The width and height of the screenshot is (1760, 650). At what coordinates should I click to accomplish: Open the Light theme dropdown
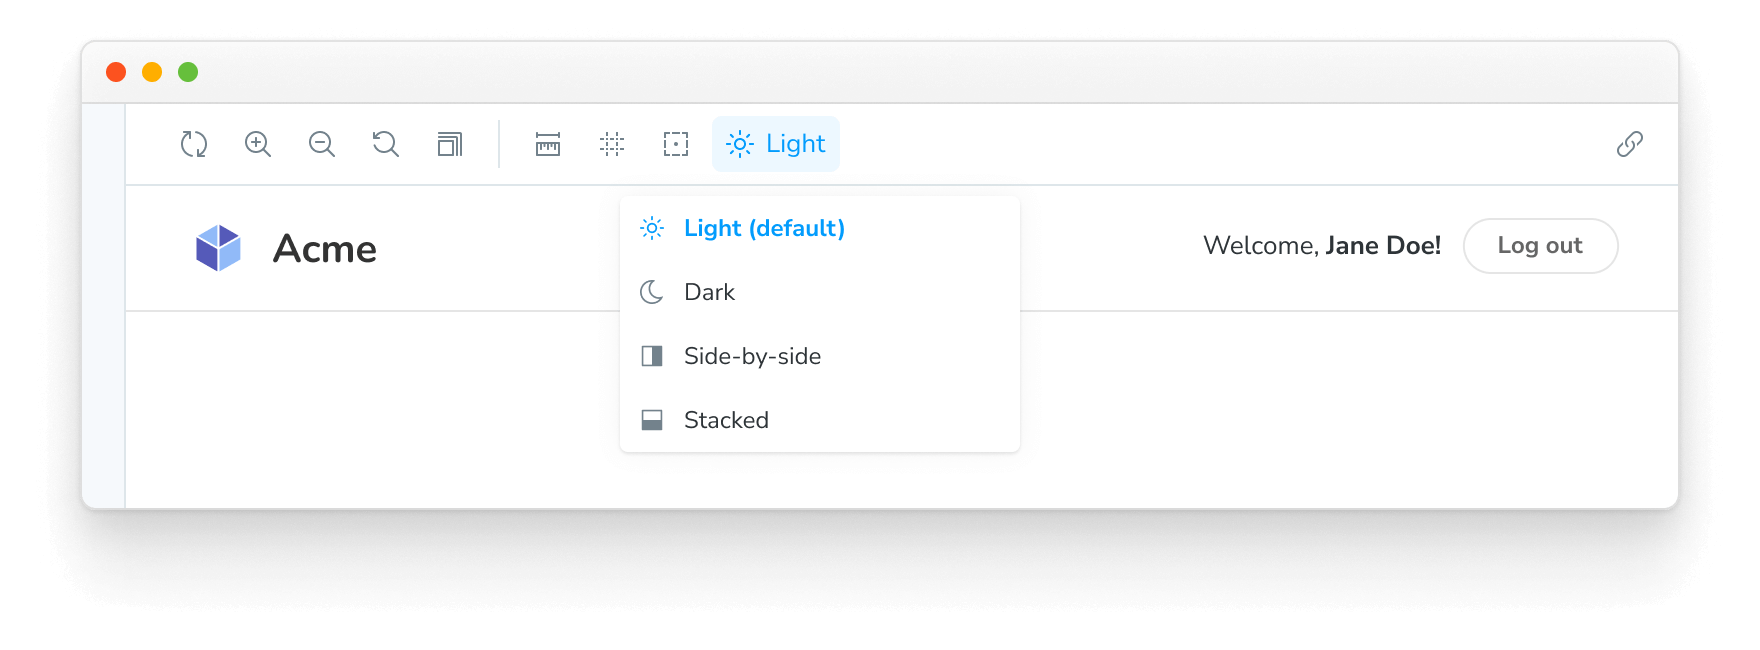point(776,144)
